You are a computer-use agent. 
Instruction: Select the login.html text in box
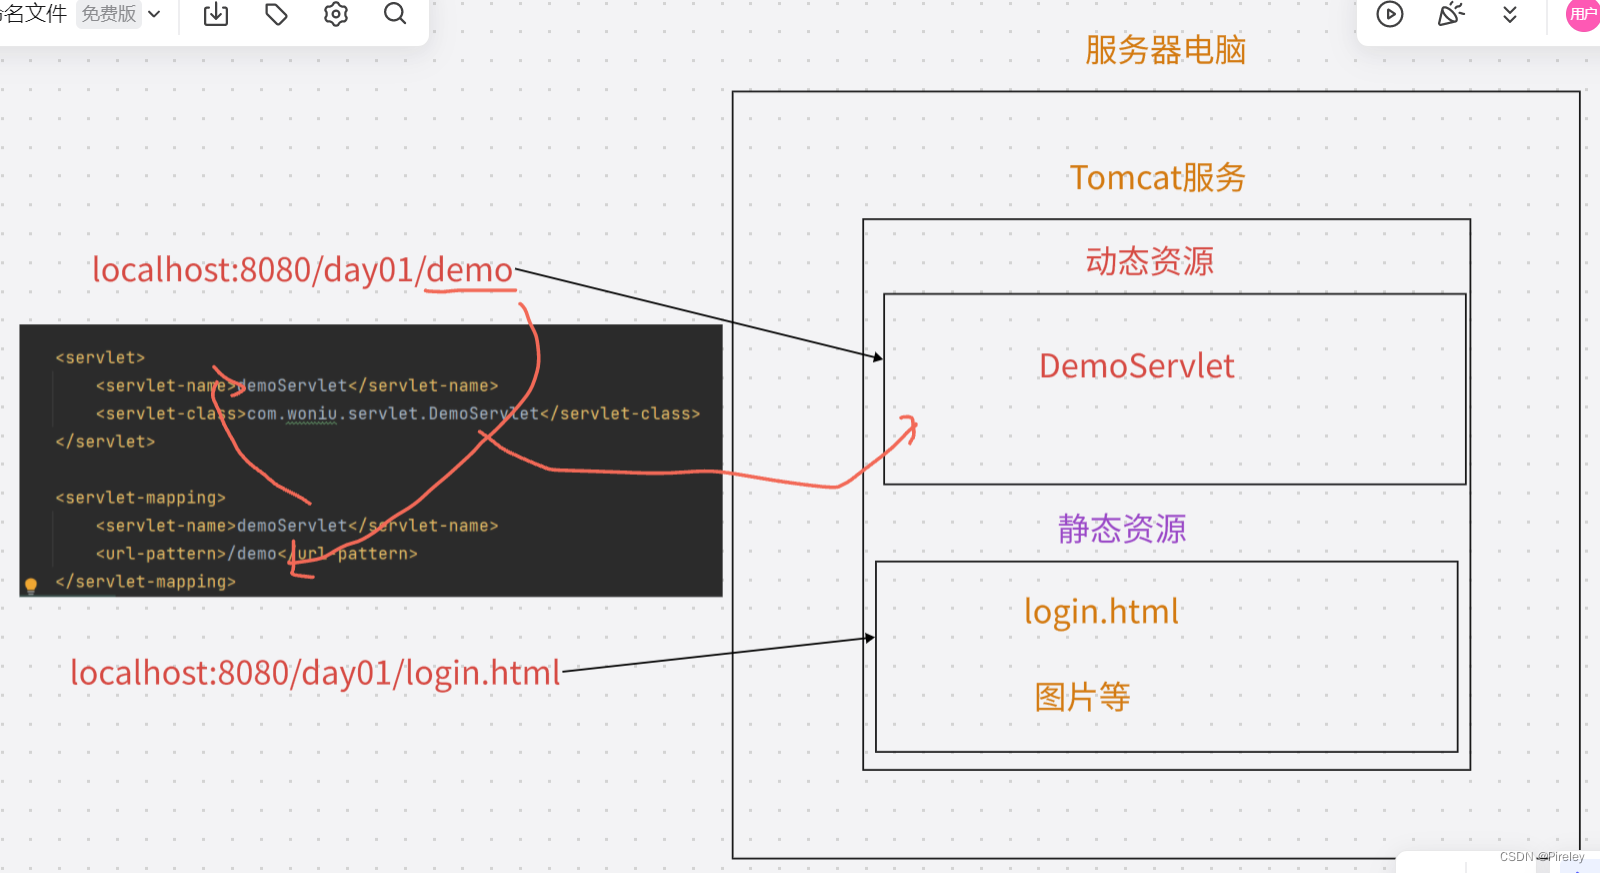[x=1101, y=611]
